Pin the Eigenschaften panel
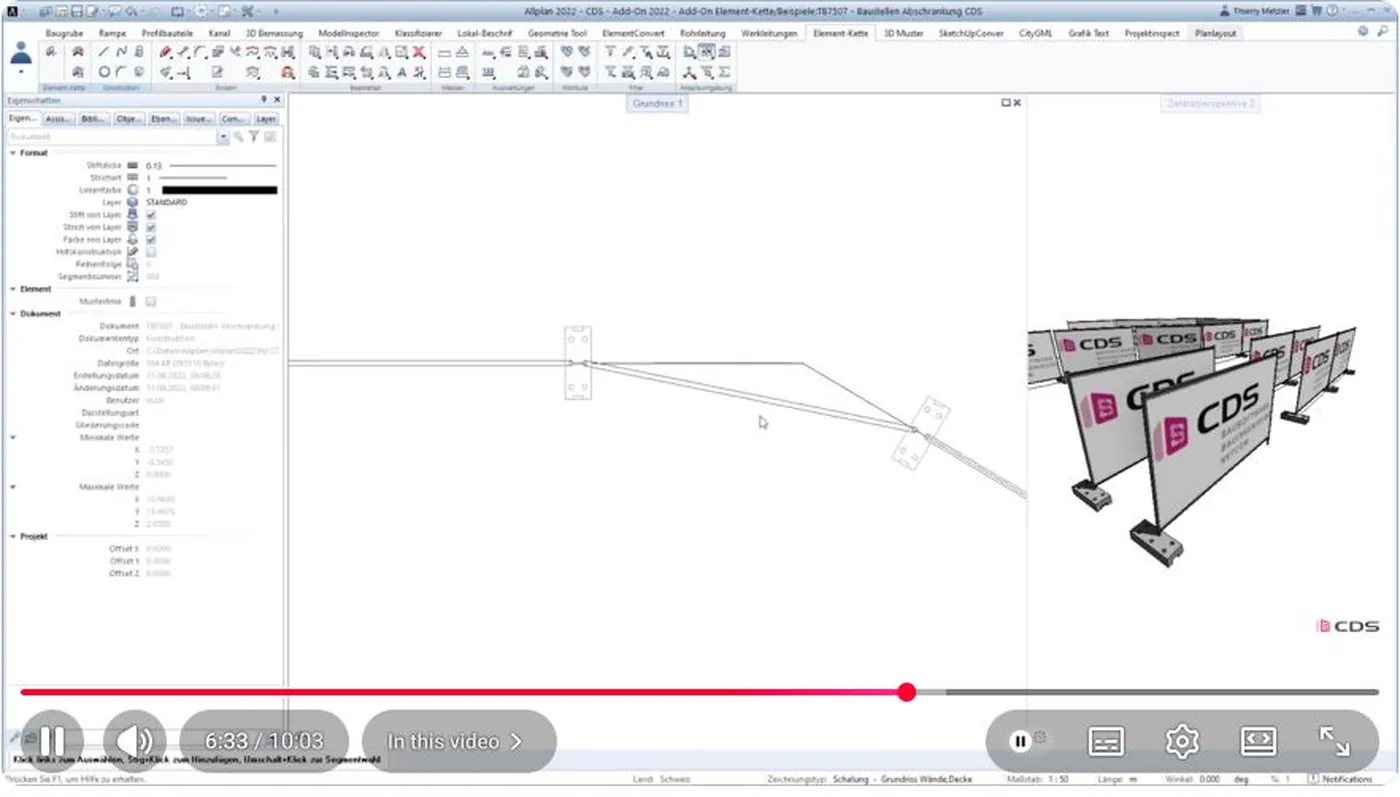The height and width of the screenshot is (797, 1400). point(264,101)
